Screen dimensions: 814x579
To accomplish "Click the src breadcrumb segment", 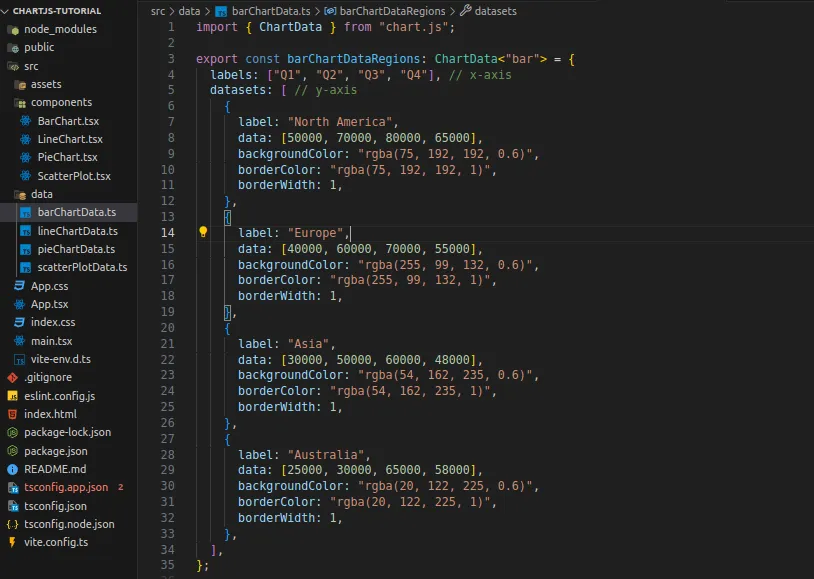I will click(158, 11).
